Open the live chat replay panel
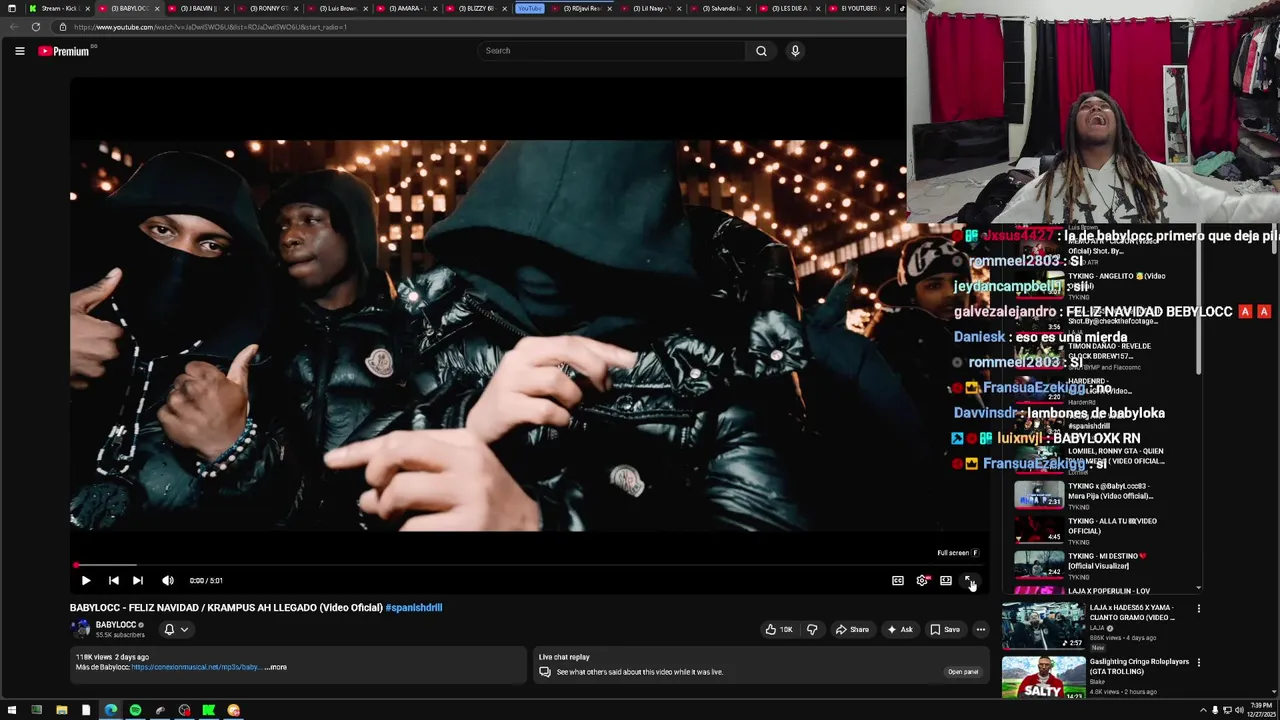Image resolution: width=1280 pixels, height=720 pixels. click(963, 672)
